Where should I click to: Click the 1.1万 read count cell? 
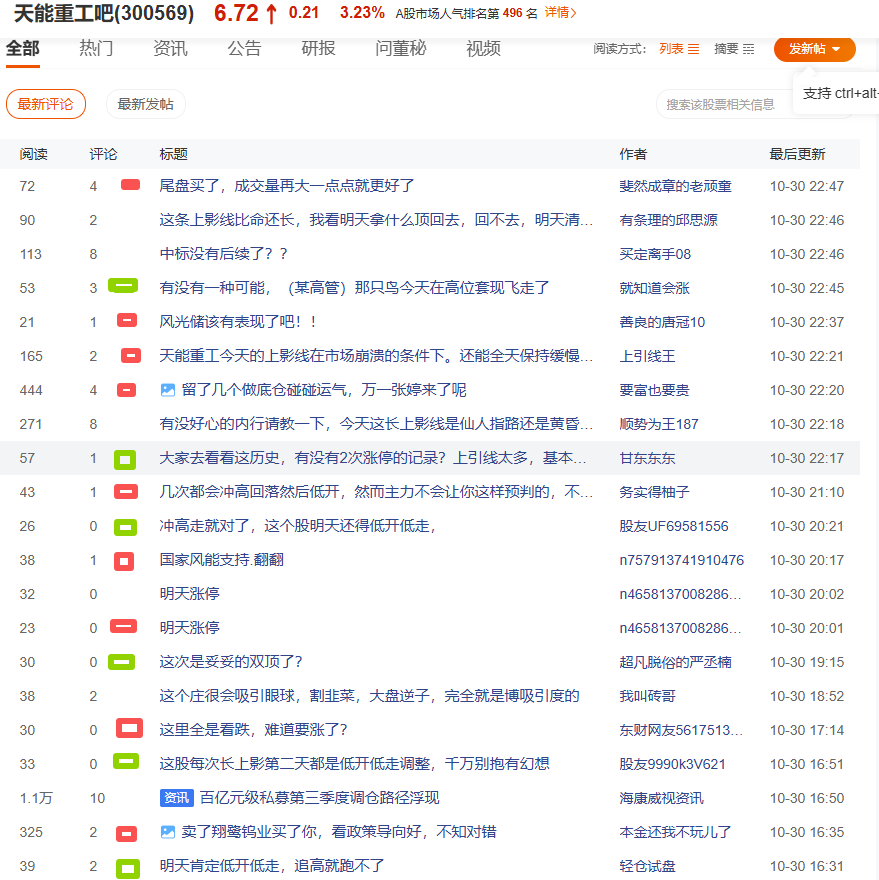[x=36, y=798]
